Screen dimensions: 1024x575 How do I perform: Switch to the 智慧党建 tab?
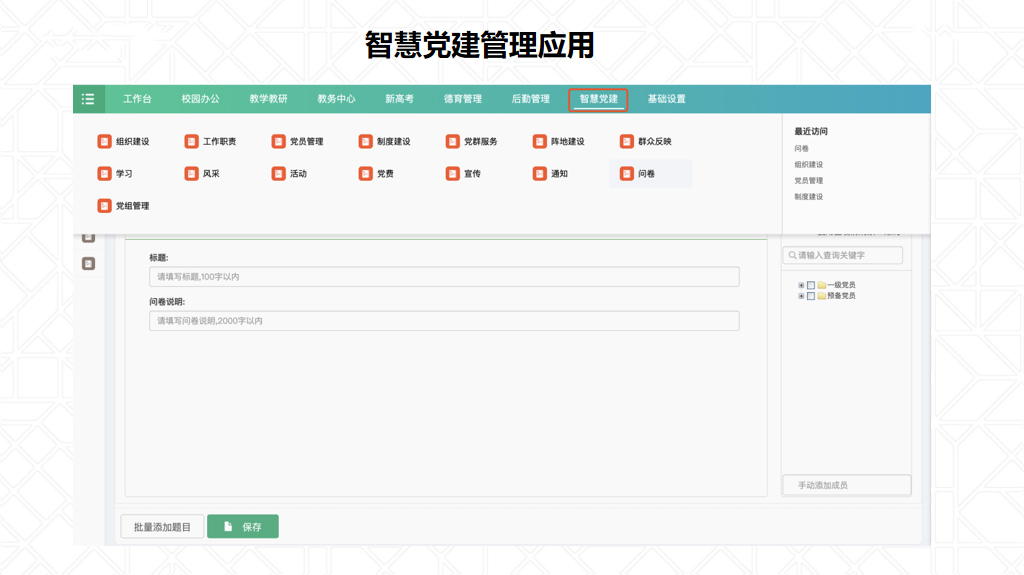tap(598, 99)
